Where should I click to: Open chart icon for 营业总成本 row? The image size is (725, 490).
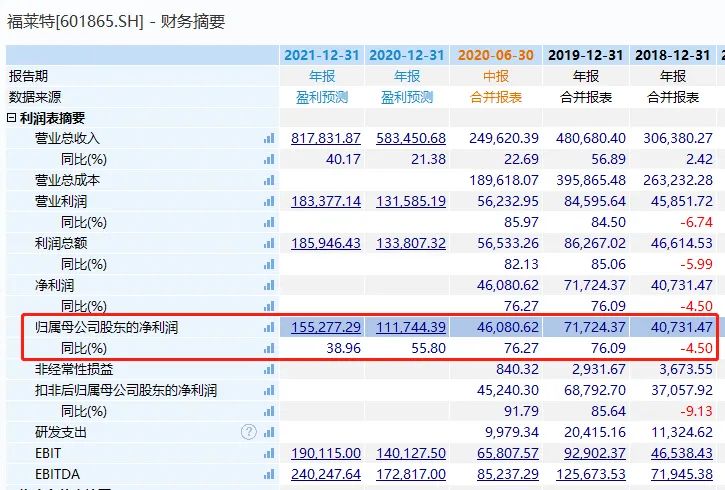[x=269, y=180]
